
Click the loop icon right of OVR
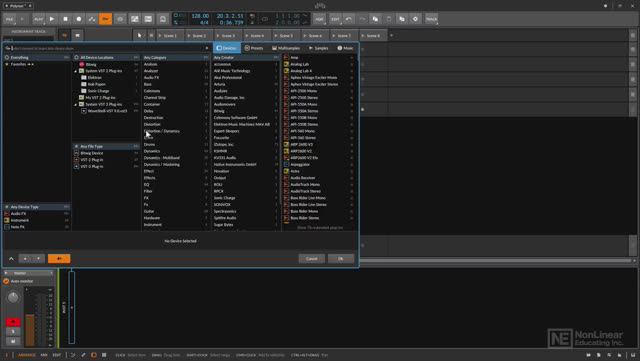click(120, 19)
